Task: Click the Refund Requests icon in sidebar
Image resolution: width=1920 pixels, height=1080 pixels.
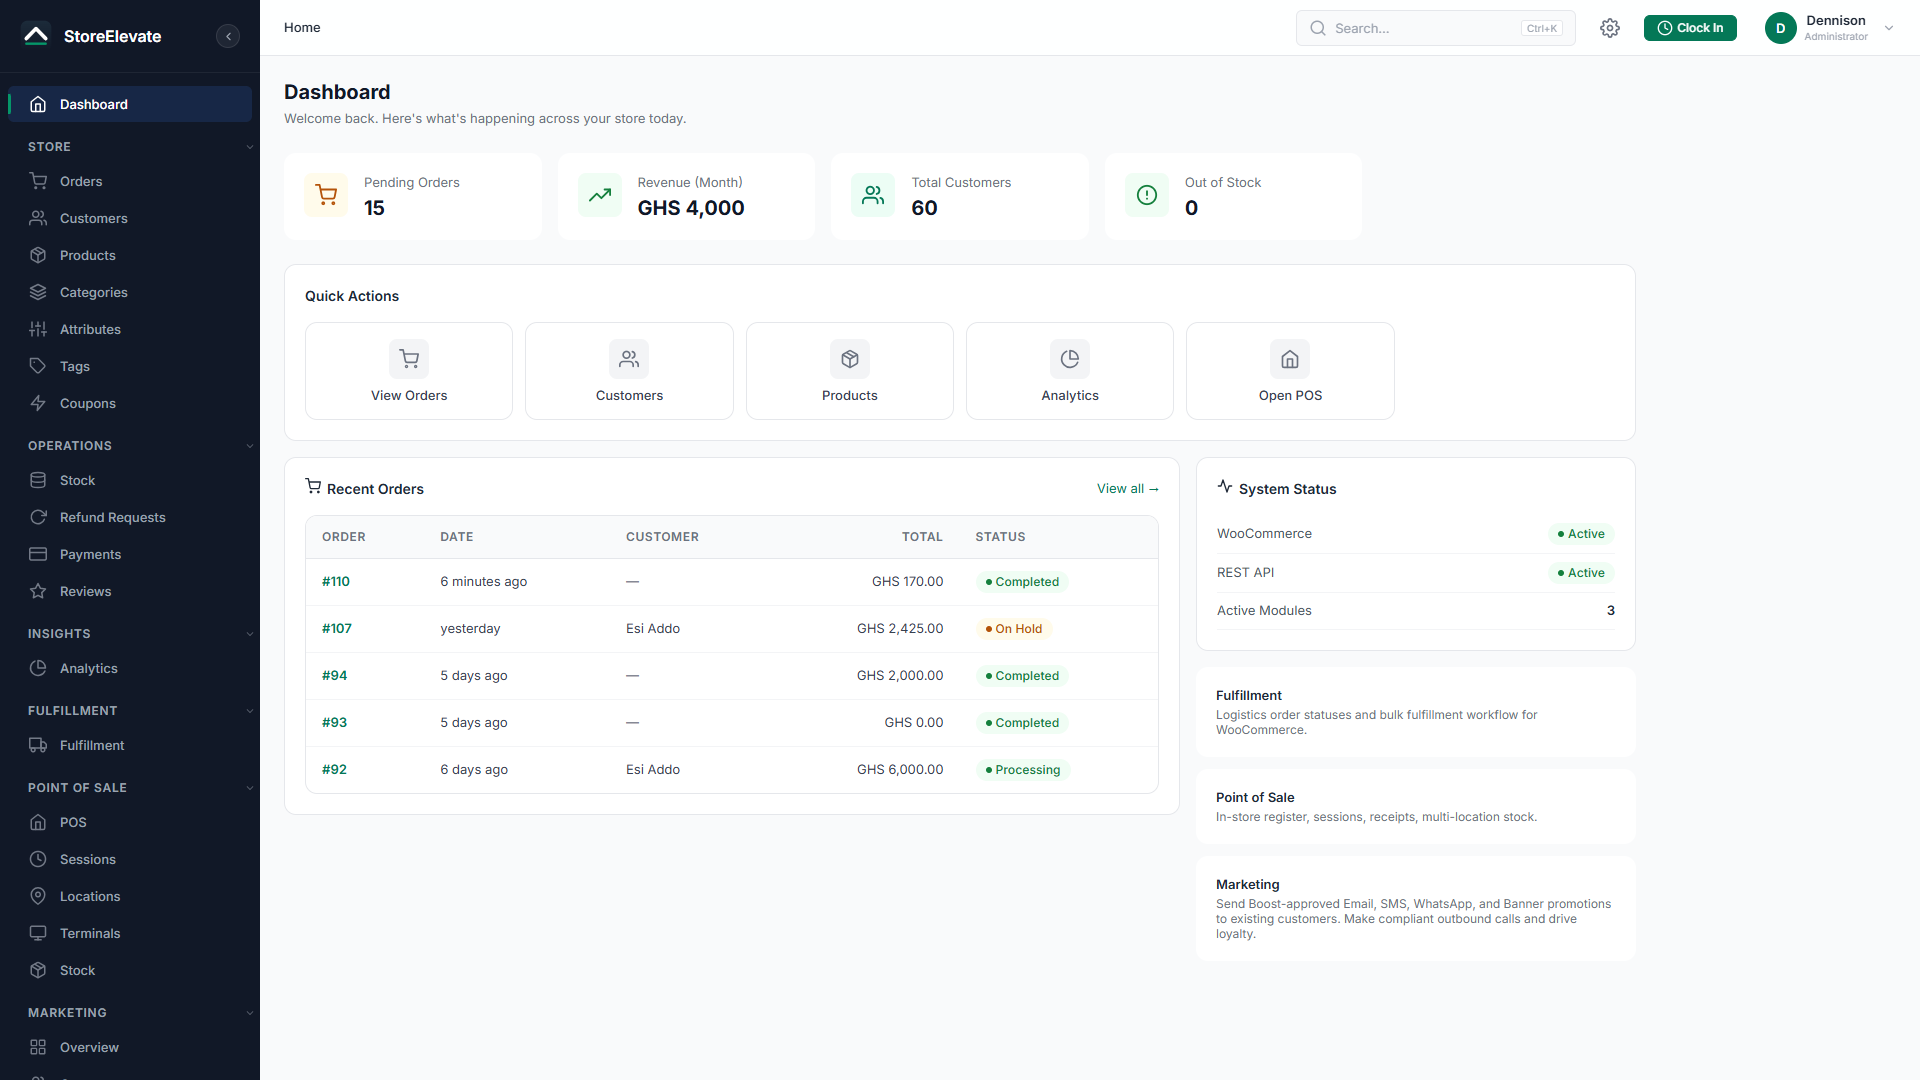Action: click(38, 517)
